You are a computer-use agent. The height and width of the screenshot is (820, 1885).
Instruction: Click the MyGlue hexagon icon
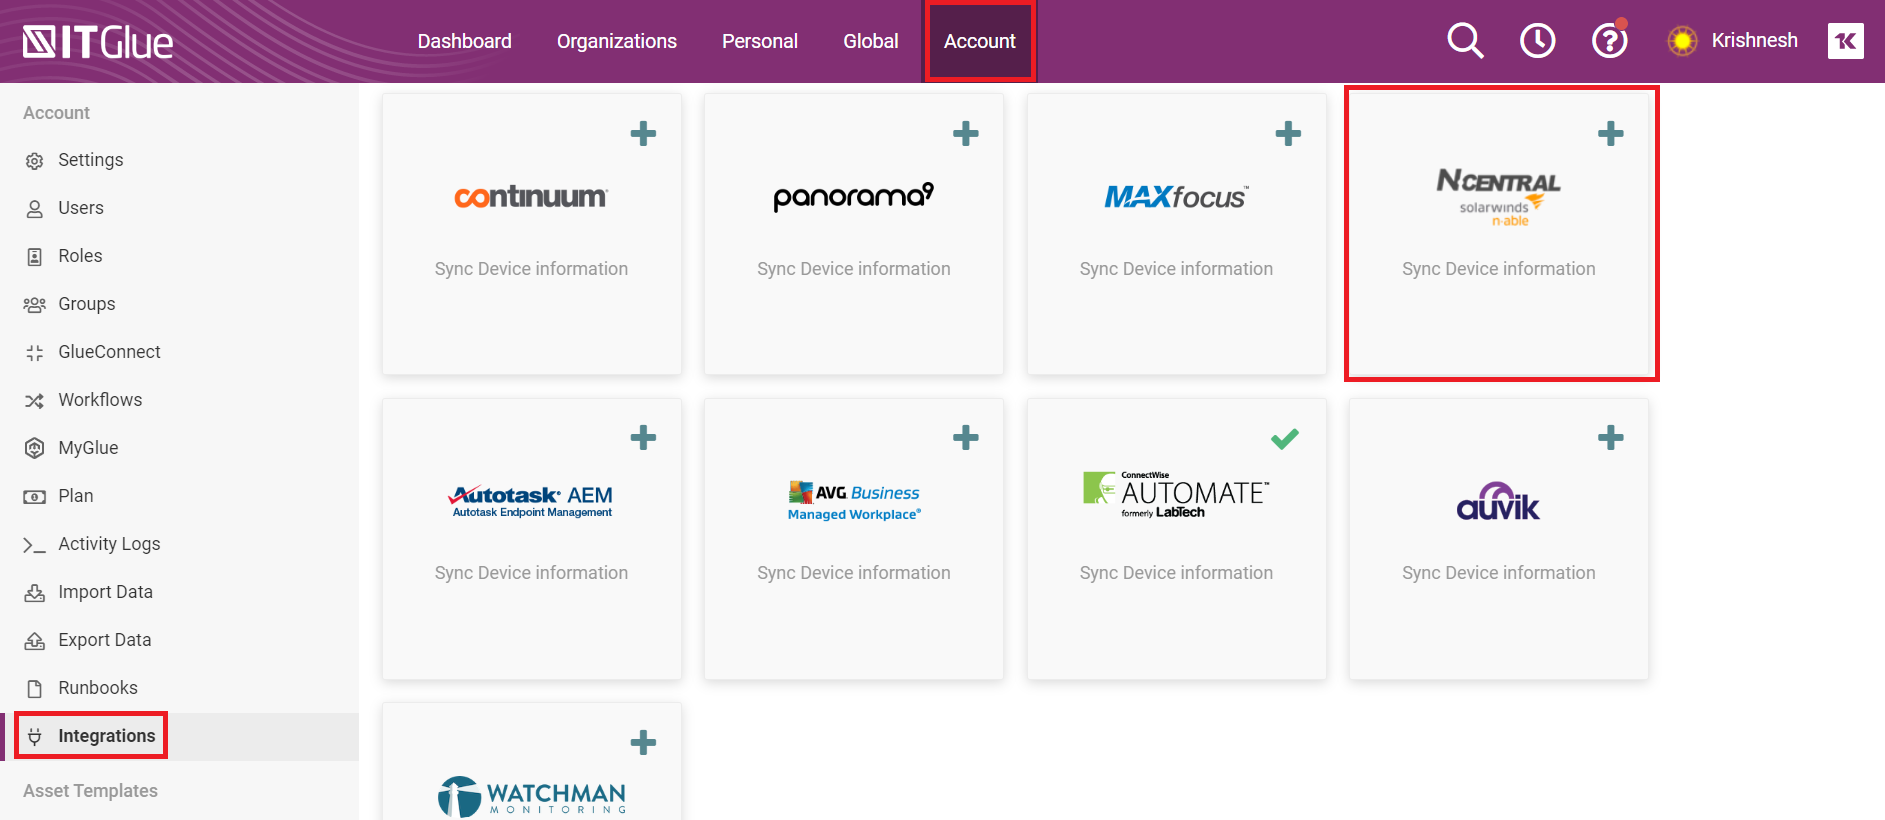[x=34, y=448]
